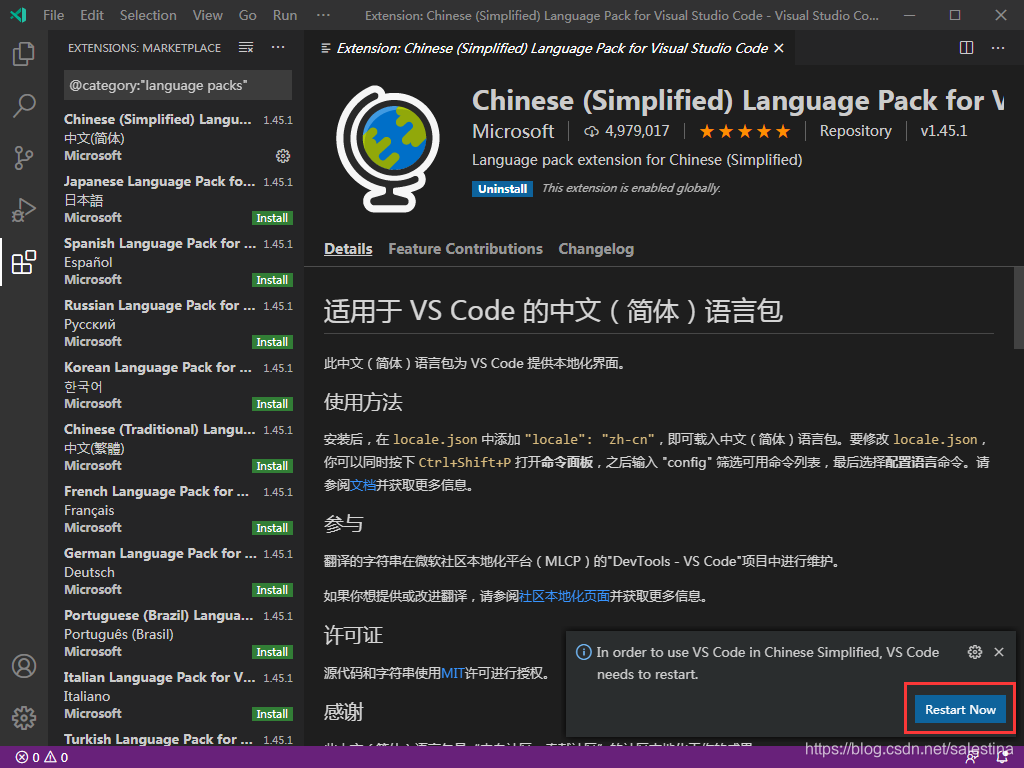
Task: Open the Run and Debug view
Action: [x=24, y=210]
